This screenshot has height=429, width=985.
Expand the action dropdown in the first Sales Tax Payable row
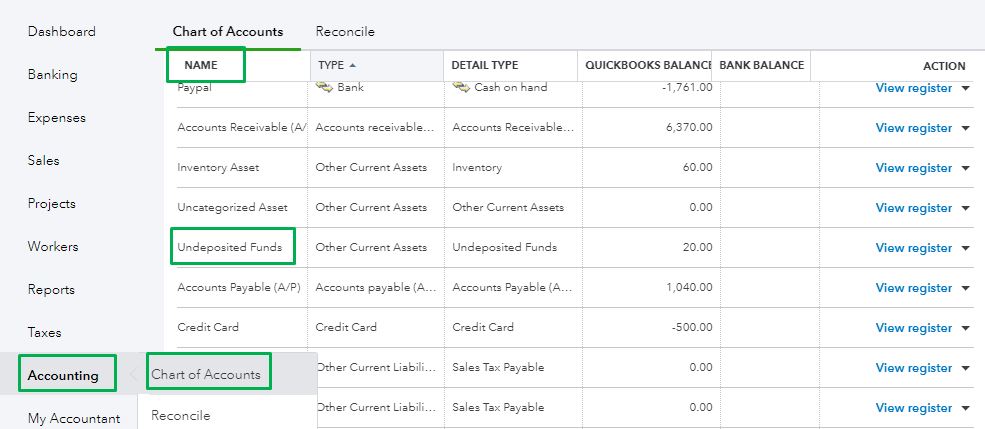coord(966,368)
